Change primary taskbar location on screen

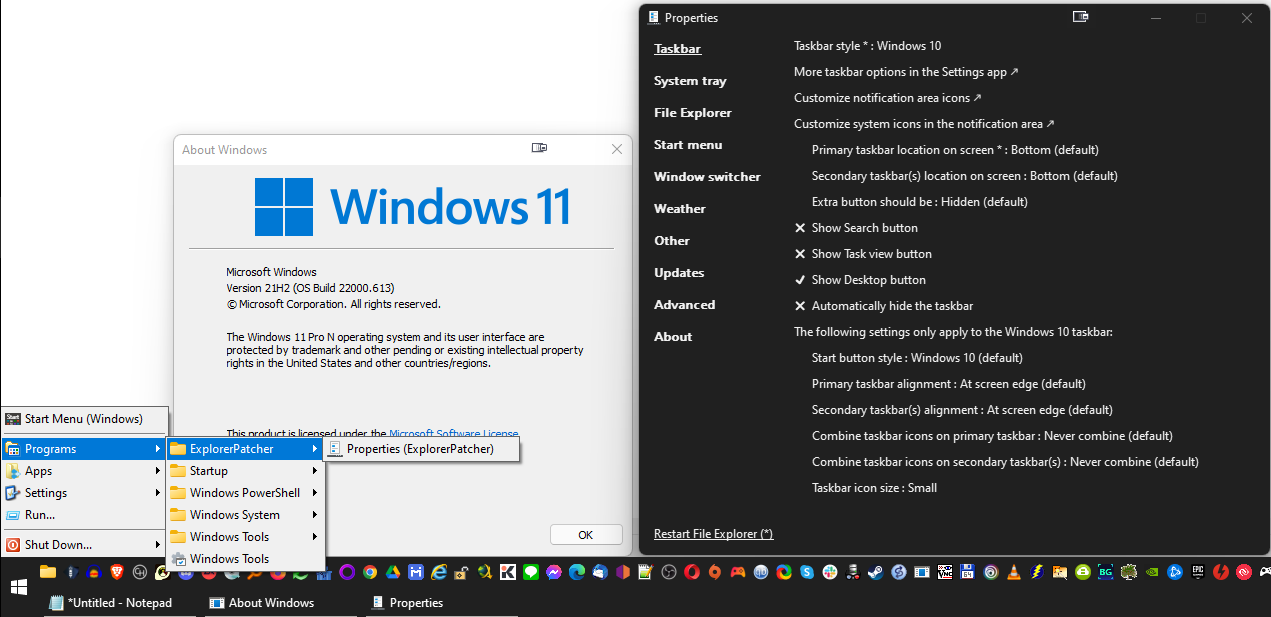955,150
